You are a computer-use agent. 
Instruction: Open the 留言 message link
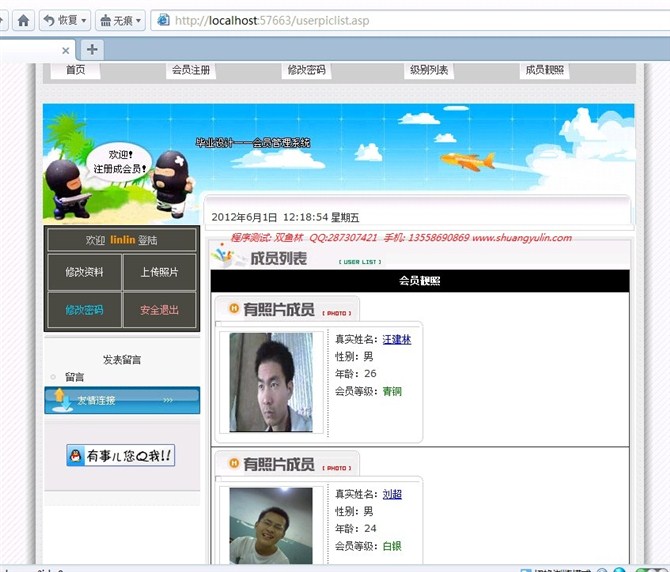[75, 377]
